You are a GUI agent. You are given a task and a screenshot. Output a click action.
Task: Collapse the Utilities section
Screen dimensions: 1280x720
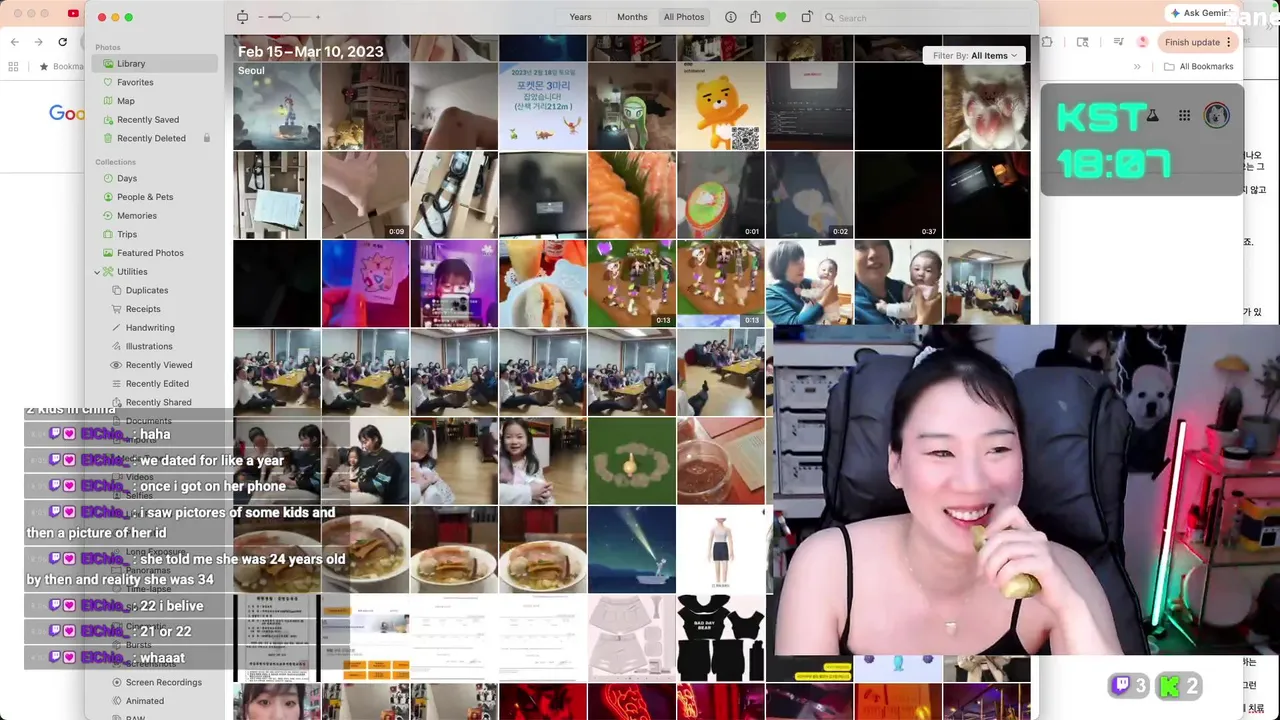(97, 272)
